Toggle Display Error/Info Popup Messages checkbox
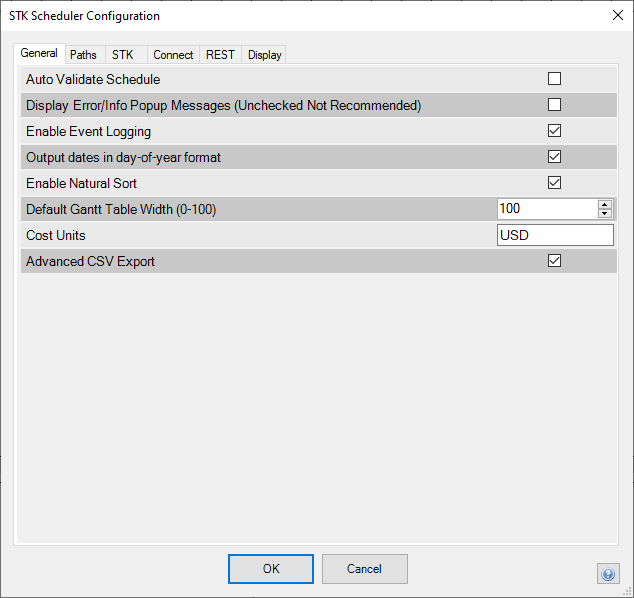Viewport: 634px width, 598px height. click(554, 105)
